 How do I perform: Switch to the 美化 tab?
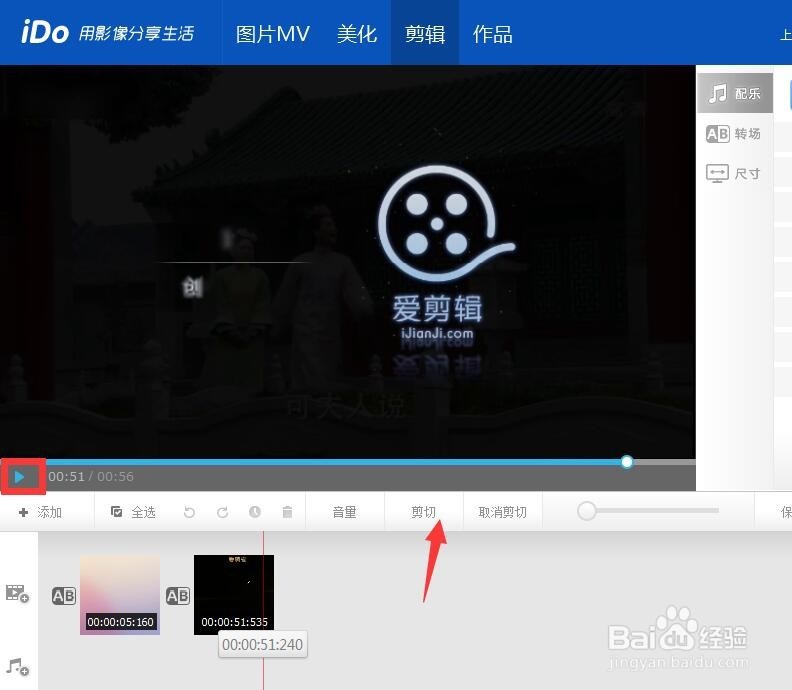[357, 34]
